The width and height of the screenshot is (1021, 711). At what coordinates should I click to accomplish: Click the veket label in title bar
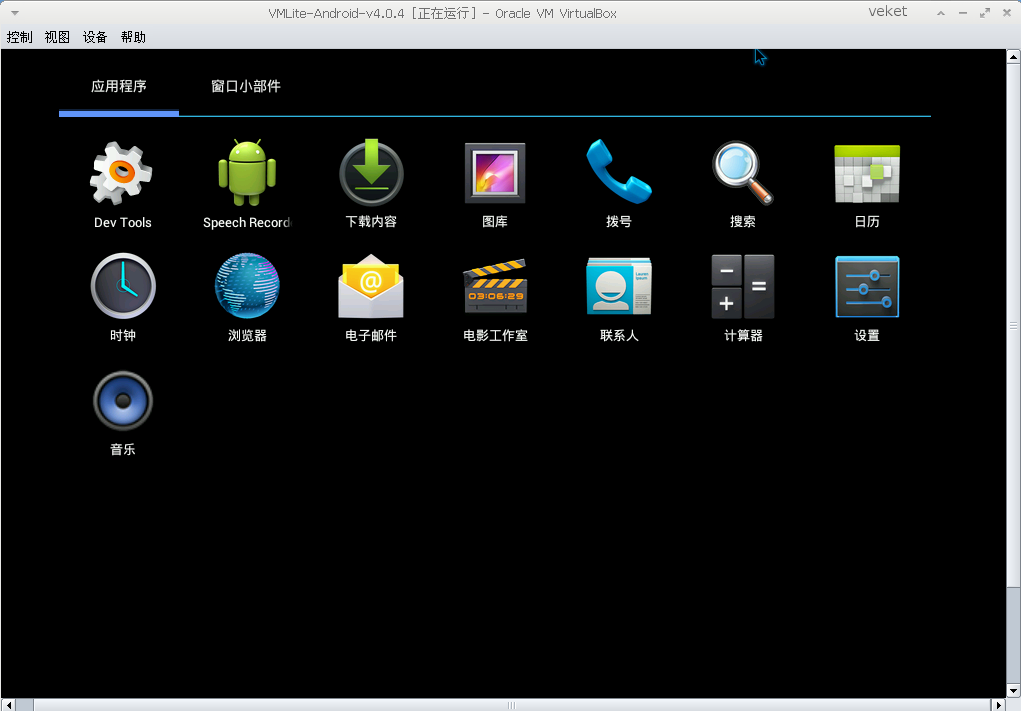point(888,11)
